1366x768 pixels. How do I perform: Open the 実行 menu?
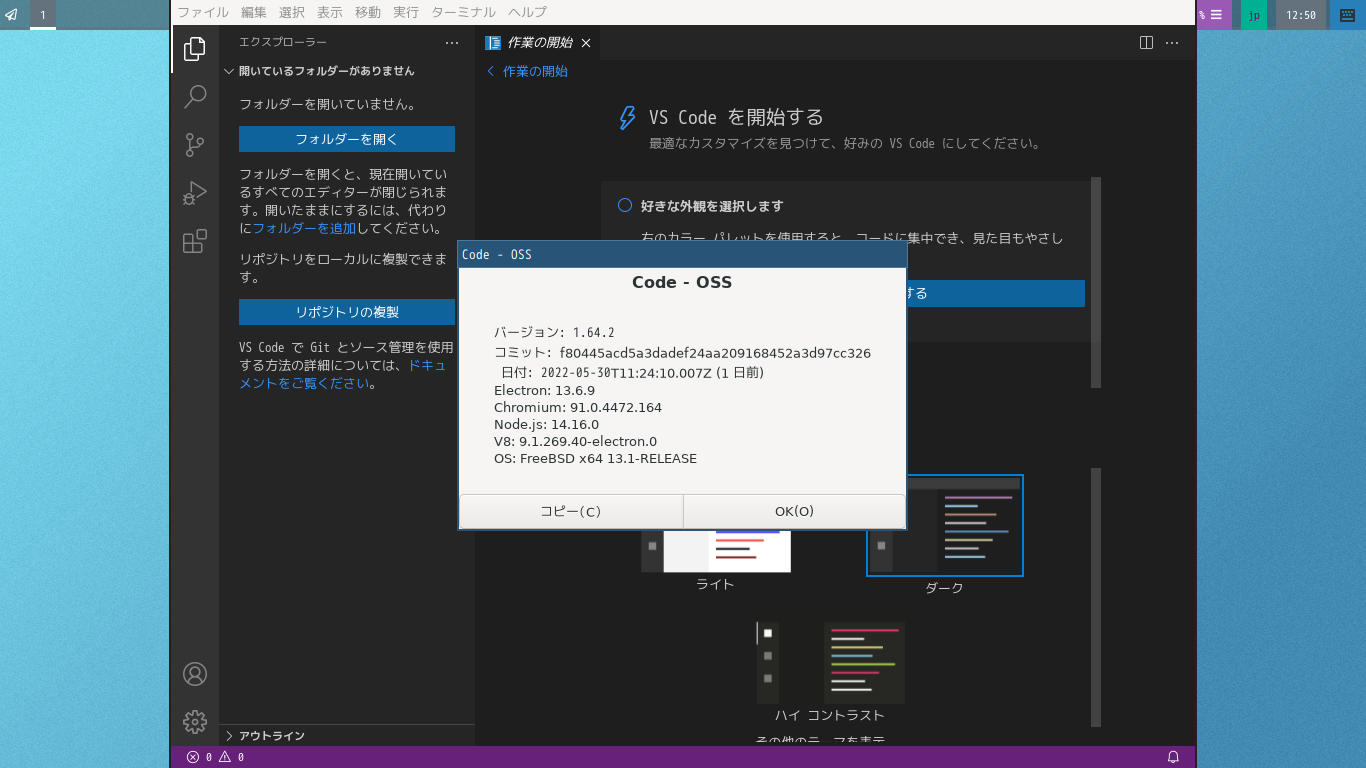[406, 12]
